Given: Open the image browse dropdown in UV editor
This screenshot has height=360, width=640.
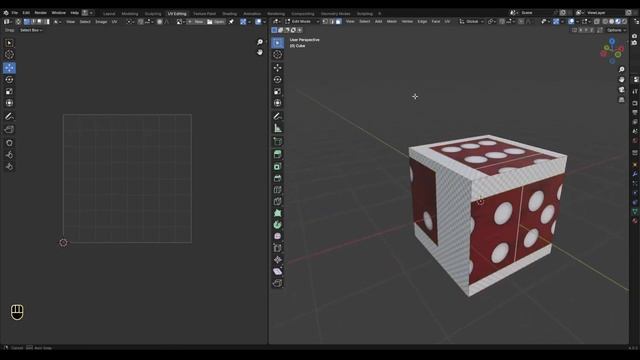Looking at the screenshot, I should pos(180,22).
